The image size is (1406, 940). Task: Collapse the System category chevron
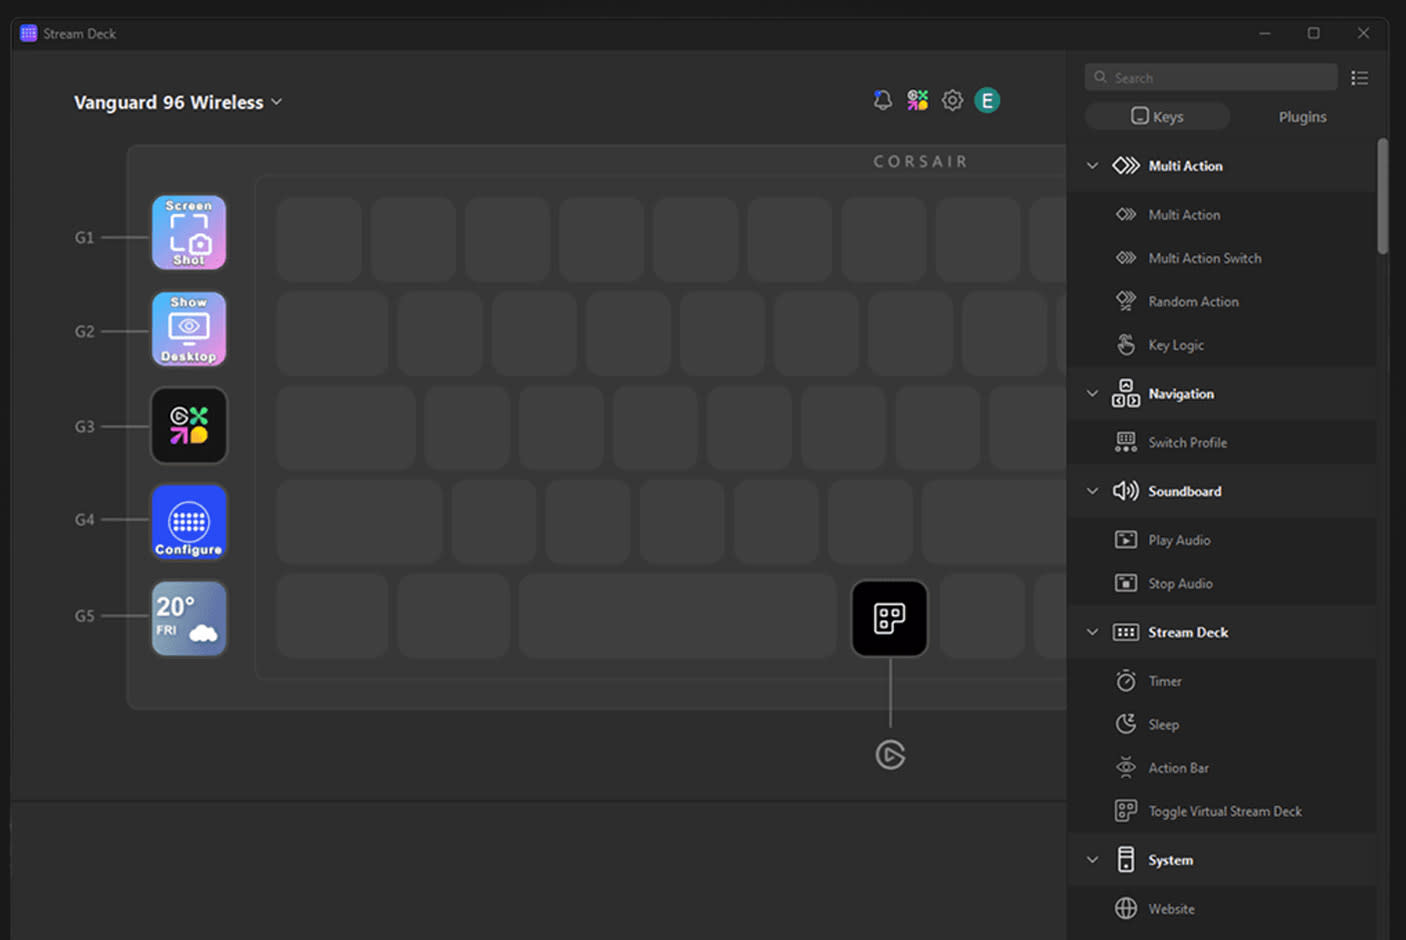1092,860
